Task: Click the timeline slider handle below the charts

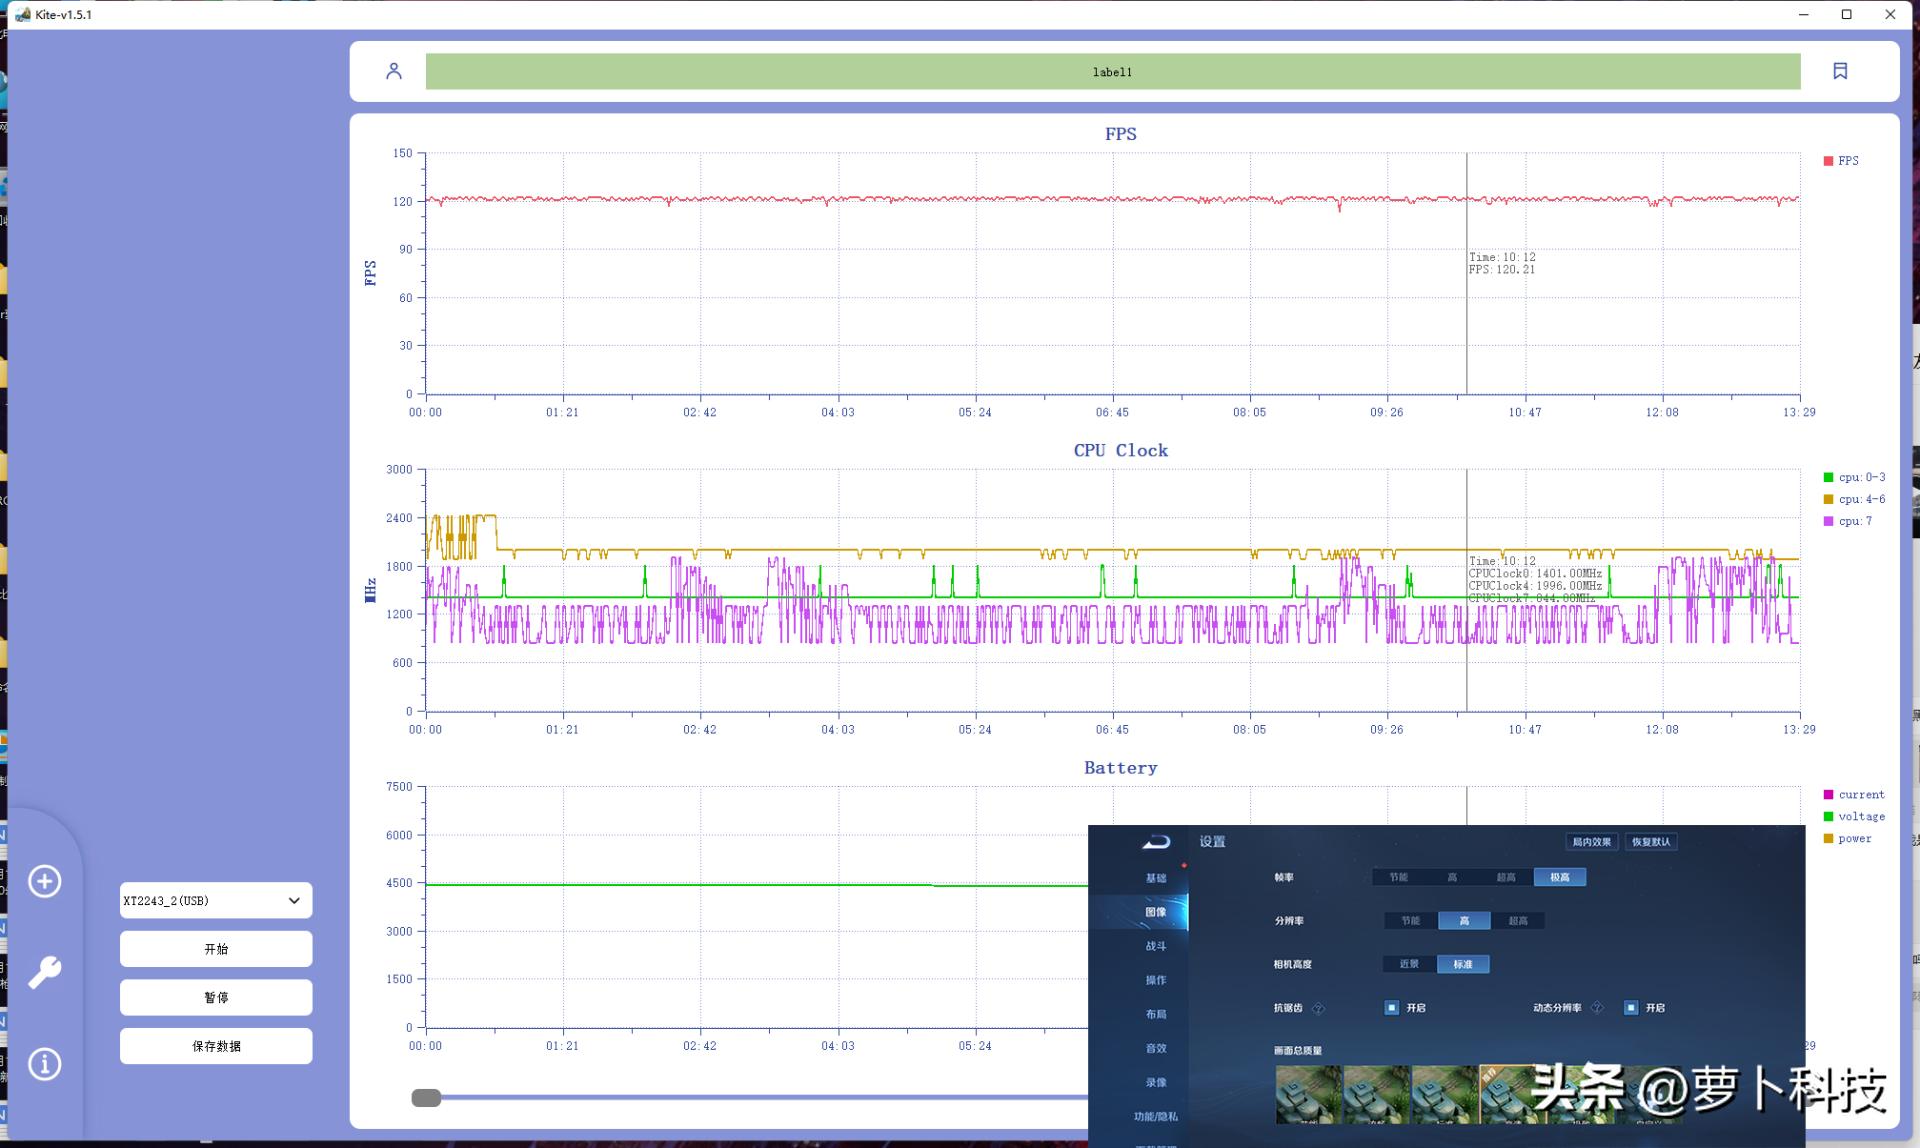Action: pos(426,1098)
